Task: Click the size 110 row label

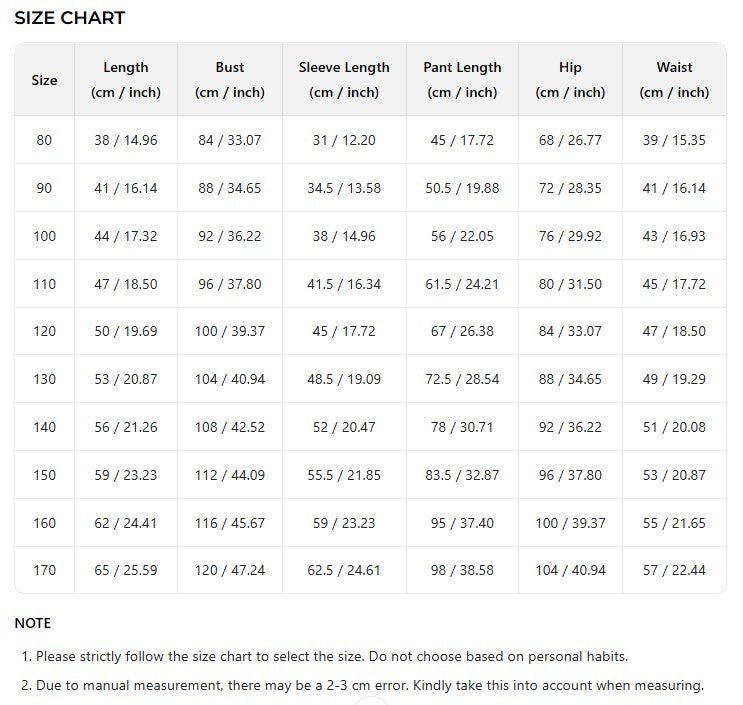Action: [x=44, y=284]
